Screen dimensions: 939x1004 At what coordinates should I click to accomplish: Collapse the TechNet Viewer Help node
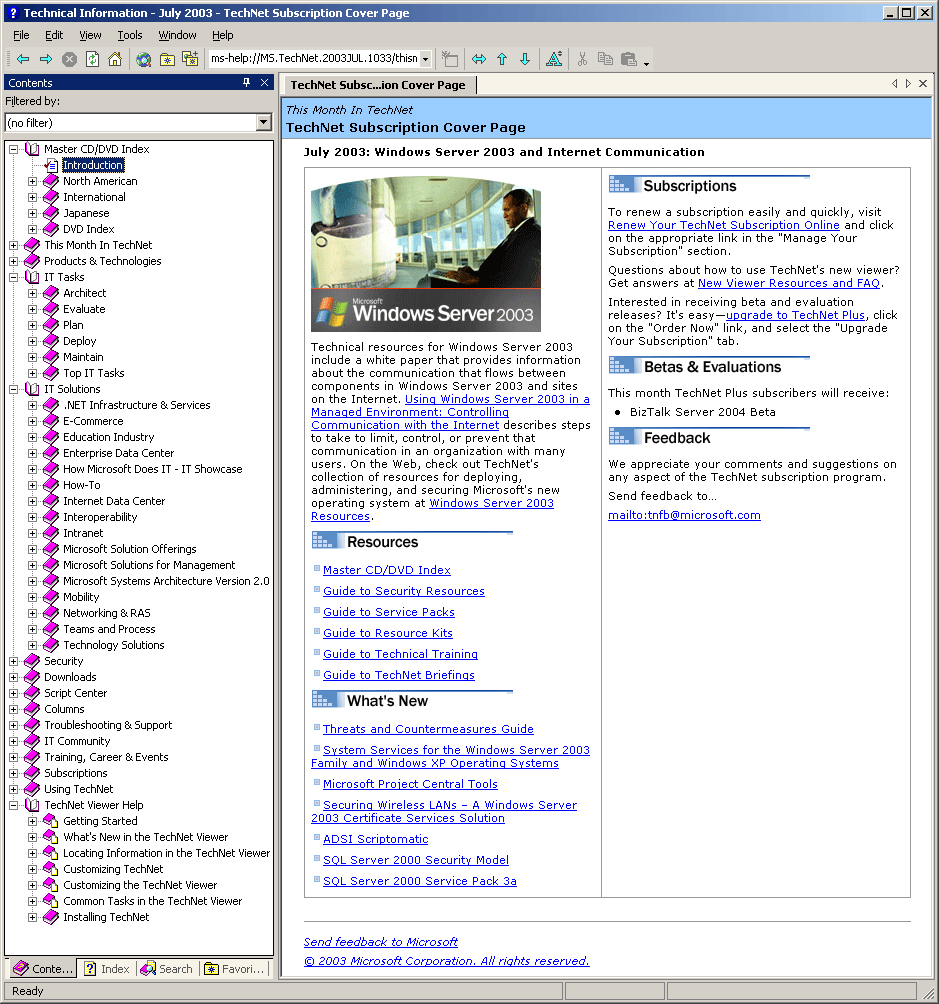point(13,806)
